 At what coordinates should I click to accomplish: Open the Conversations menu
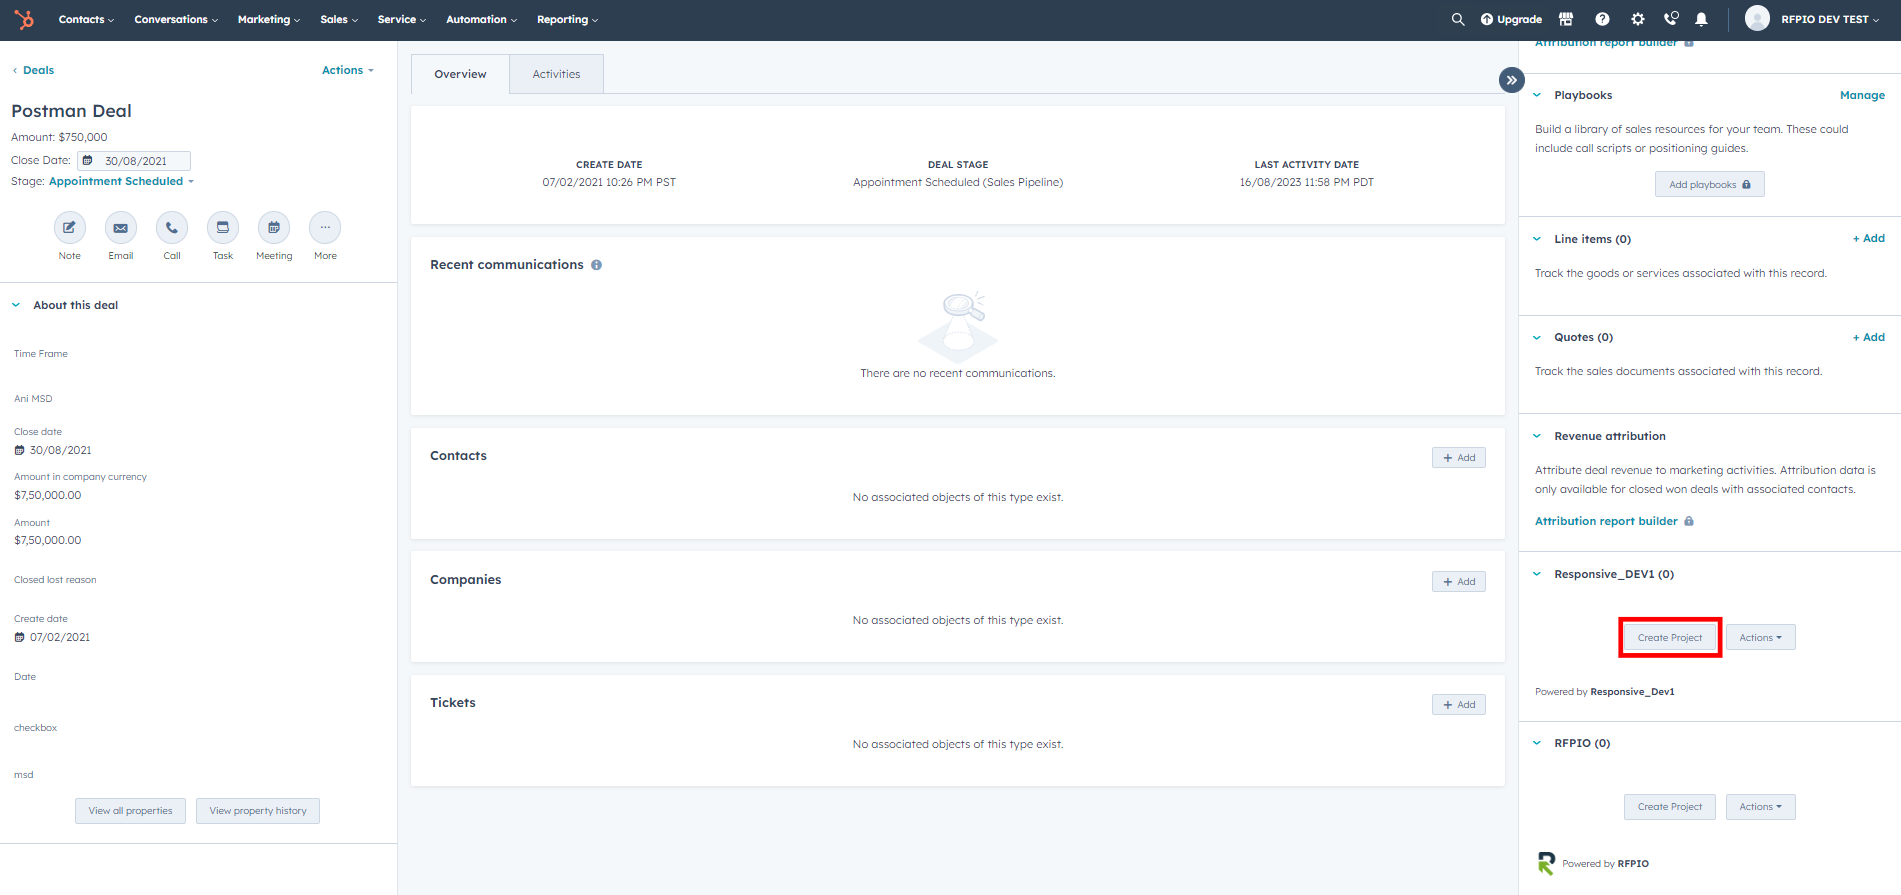(x=176, y=19)
